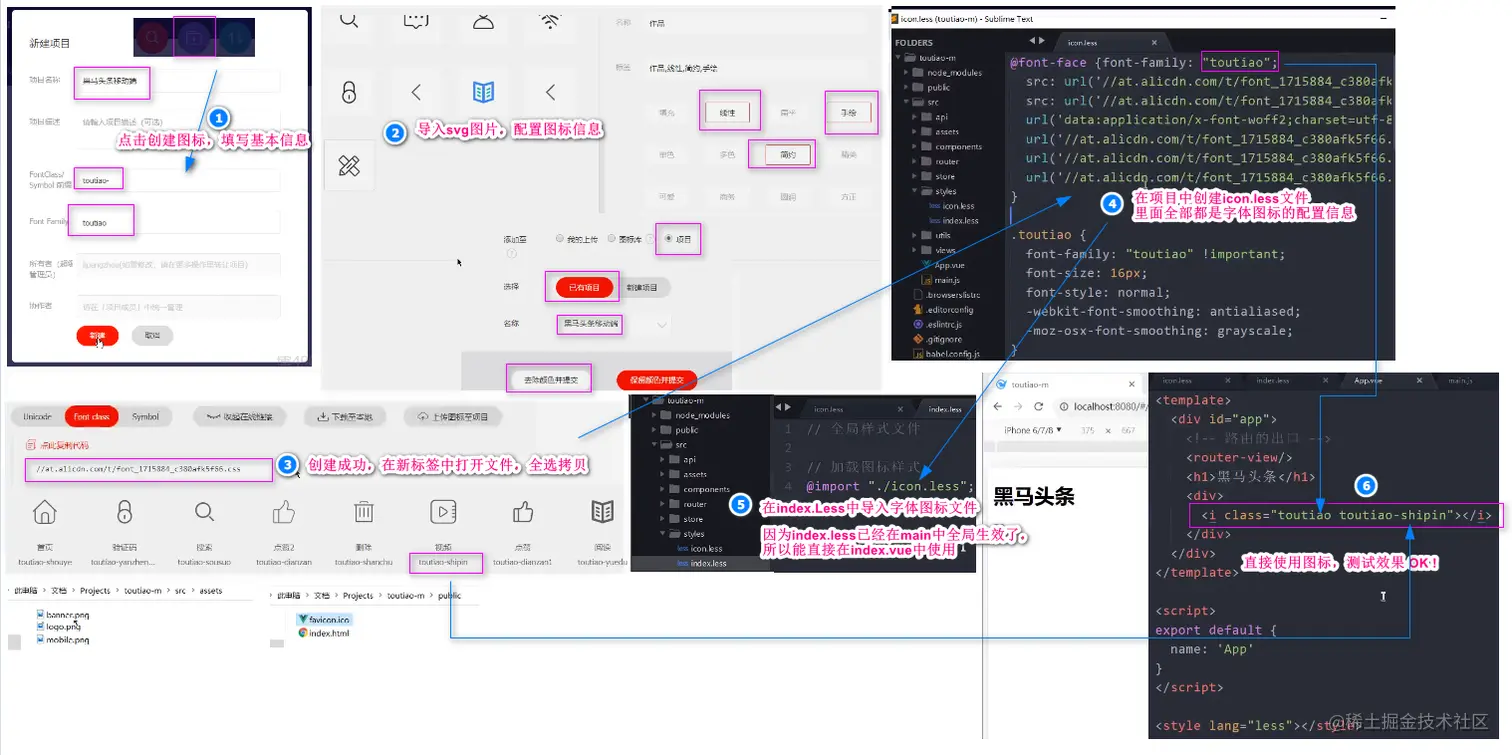
Task: Switch to 已有项目 option
Action: pos(584,287)
